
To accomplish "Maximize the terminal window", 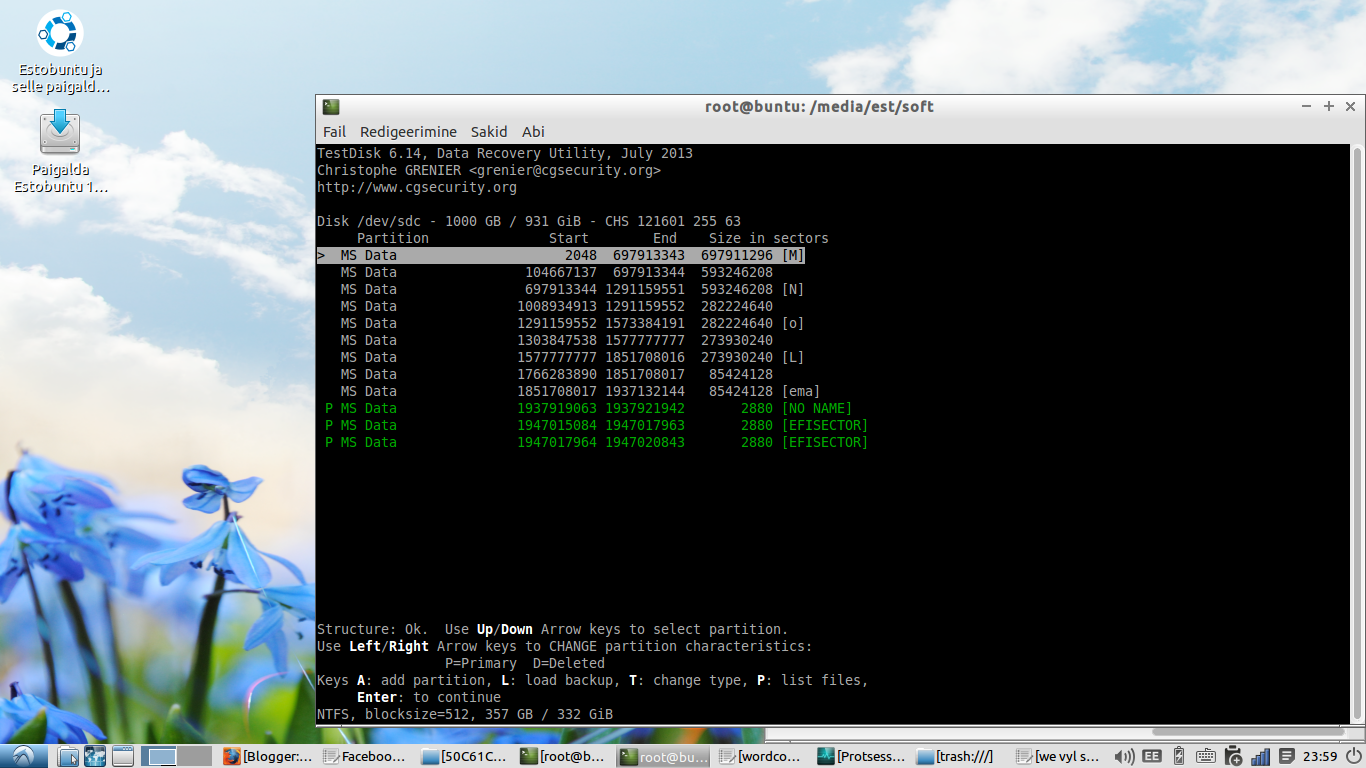I will click(x=1329, y=106).
